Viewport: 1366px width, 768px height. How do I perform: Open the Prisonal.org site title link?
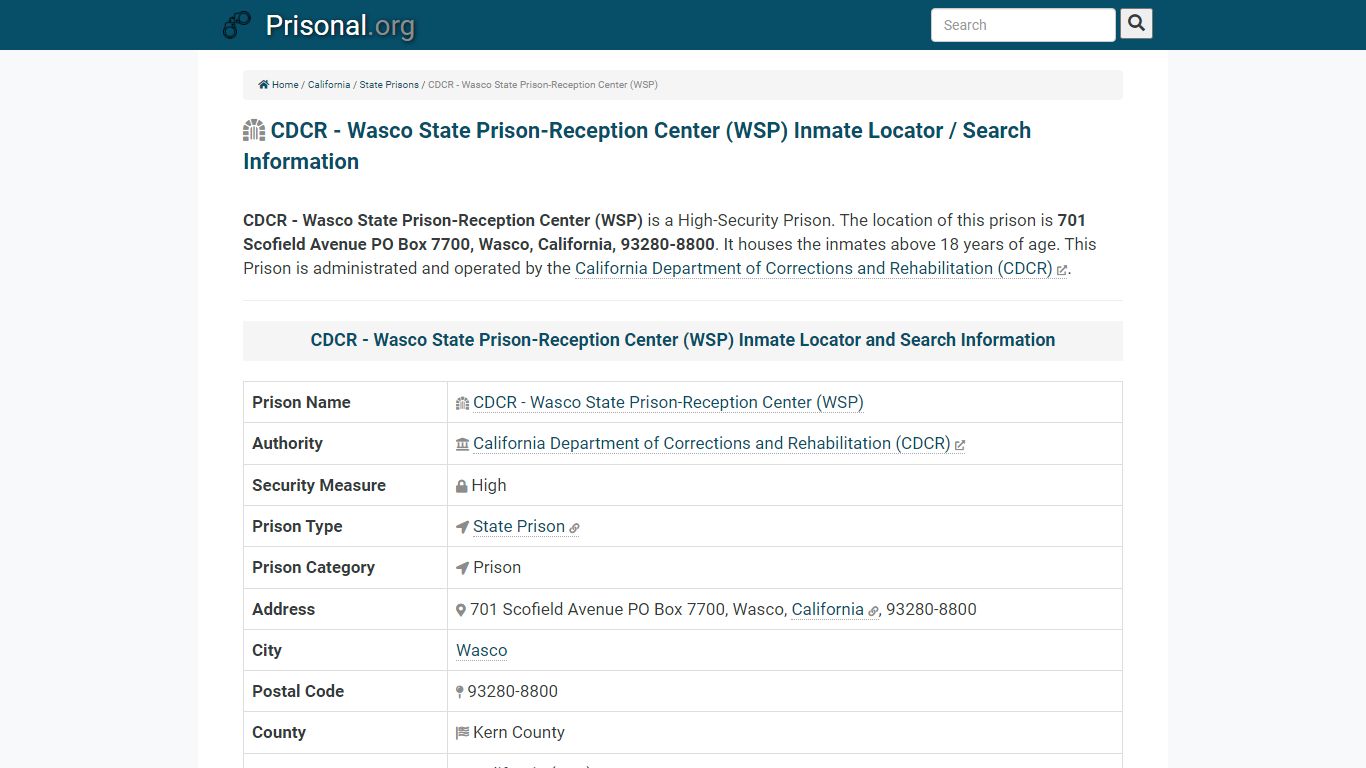(x=340, y=25)
